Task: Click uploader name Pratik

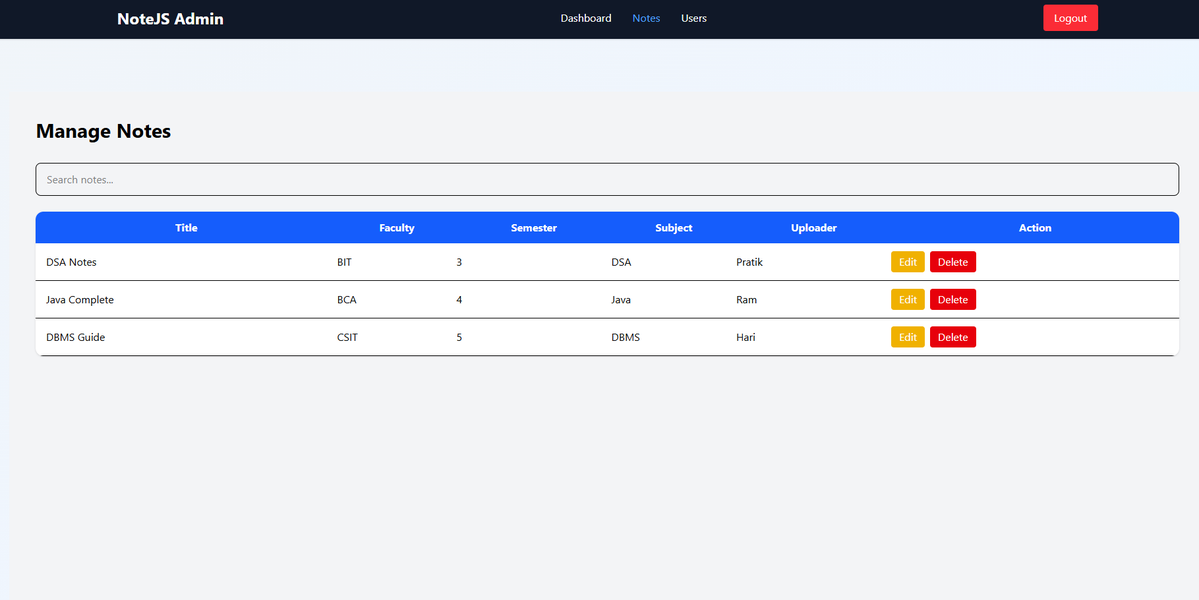Action: (749, 262)
